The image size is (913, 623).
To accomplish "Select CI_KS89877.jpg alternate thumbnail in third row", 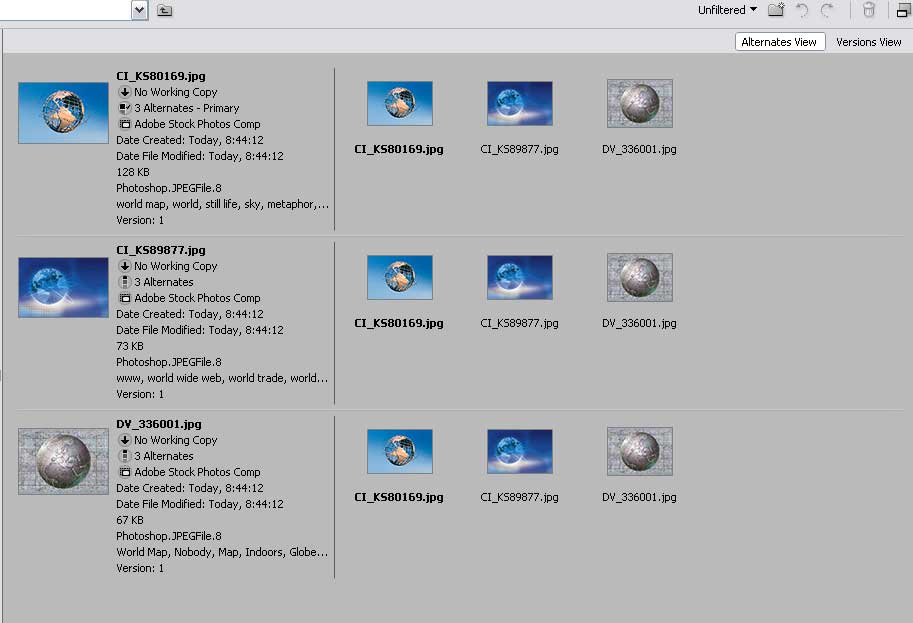I will pyautogui.click(x=520, y=451).
